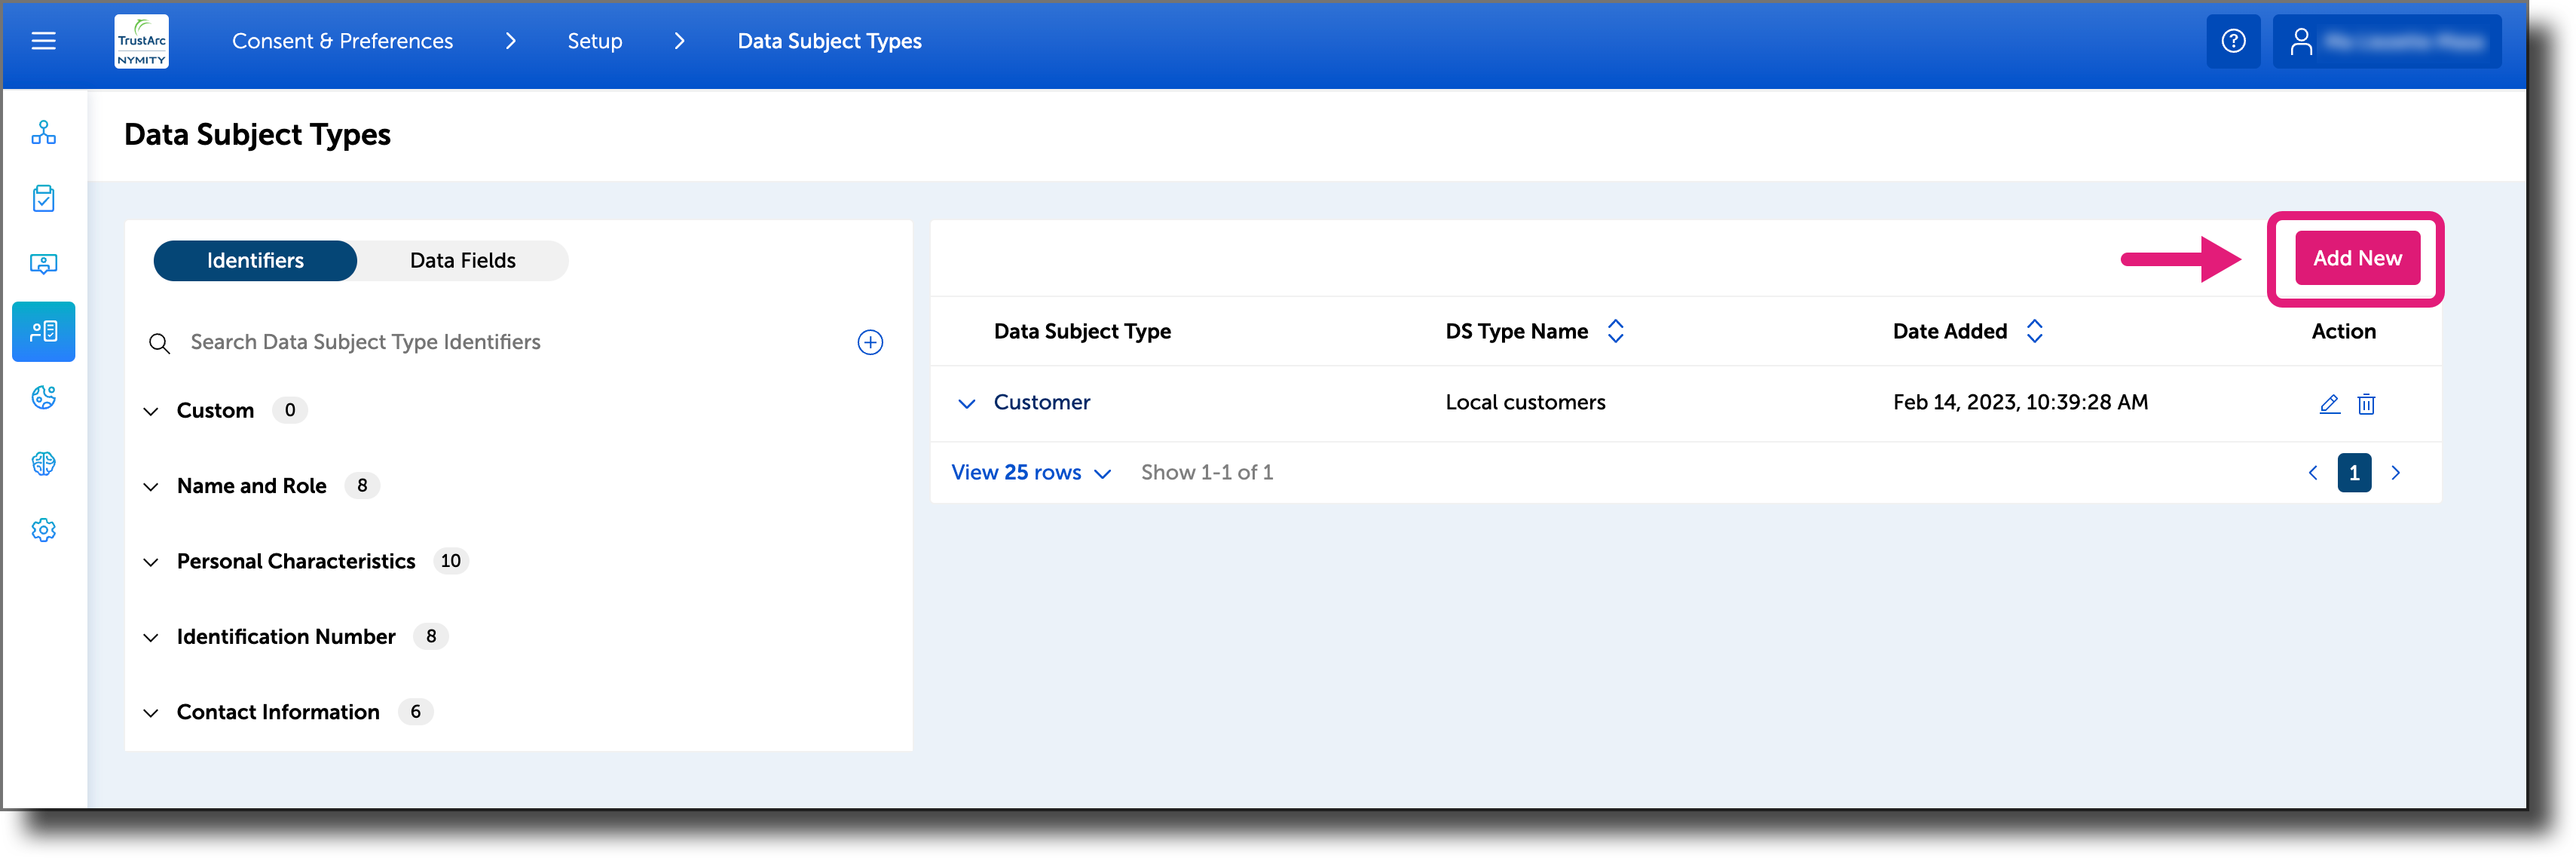Click the Show 1-1 of 1 text
This screenshot has width=2576, height=858.
tap(1207, 473)
